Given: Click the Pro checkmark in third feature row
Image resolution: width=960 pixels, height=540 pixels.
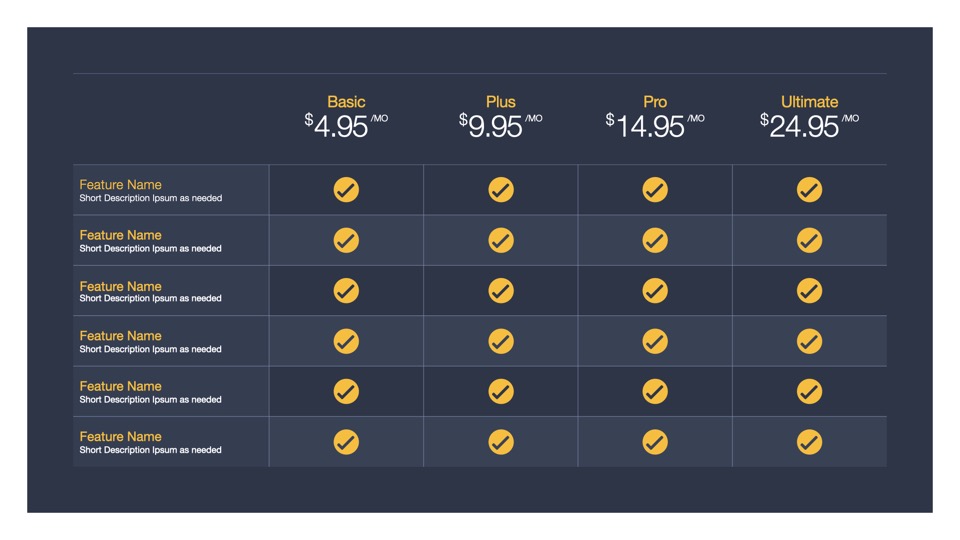Looking at the screenshot, I should tap(655, 291).
